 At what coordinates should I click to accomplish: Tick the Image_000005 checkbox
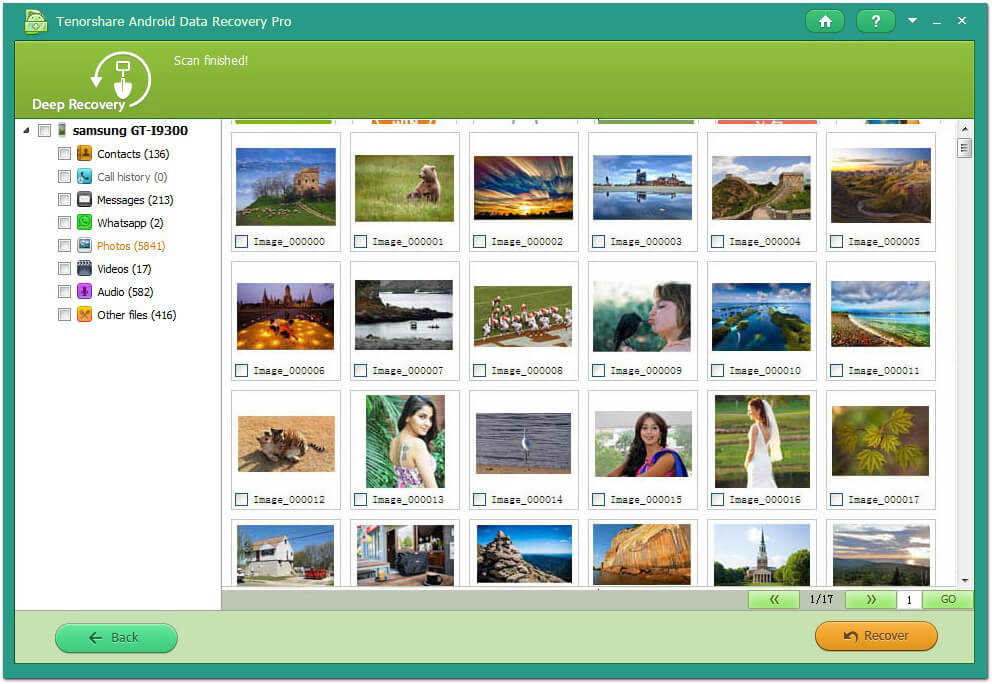click(x=836, y=242)
